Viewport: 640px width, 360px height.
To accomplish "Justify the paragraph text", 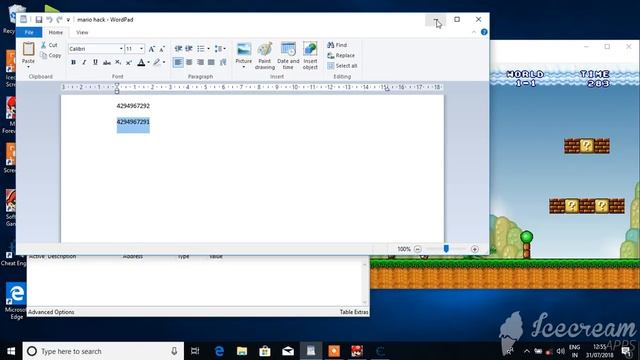I will [x=211, y=62].
